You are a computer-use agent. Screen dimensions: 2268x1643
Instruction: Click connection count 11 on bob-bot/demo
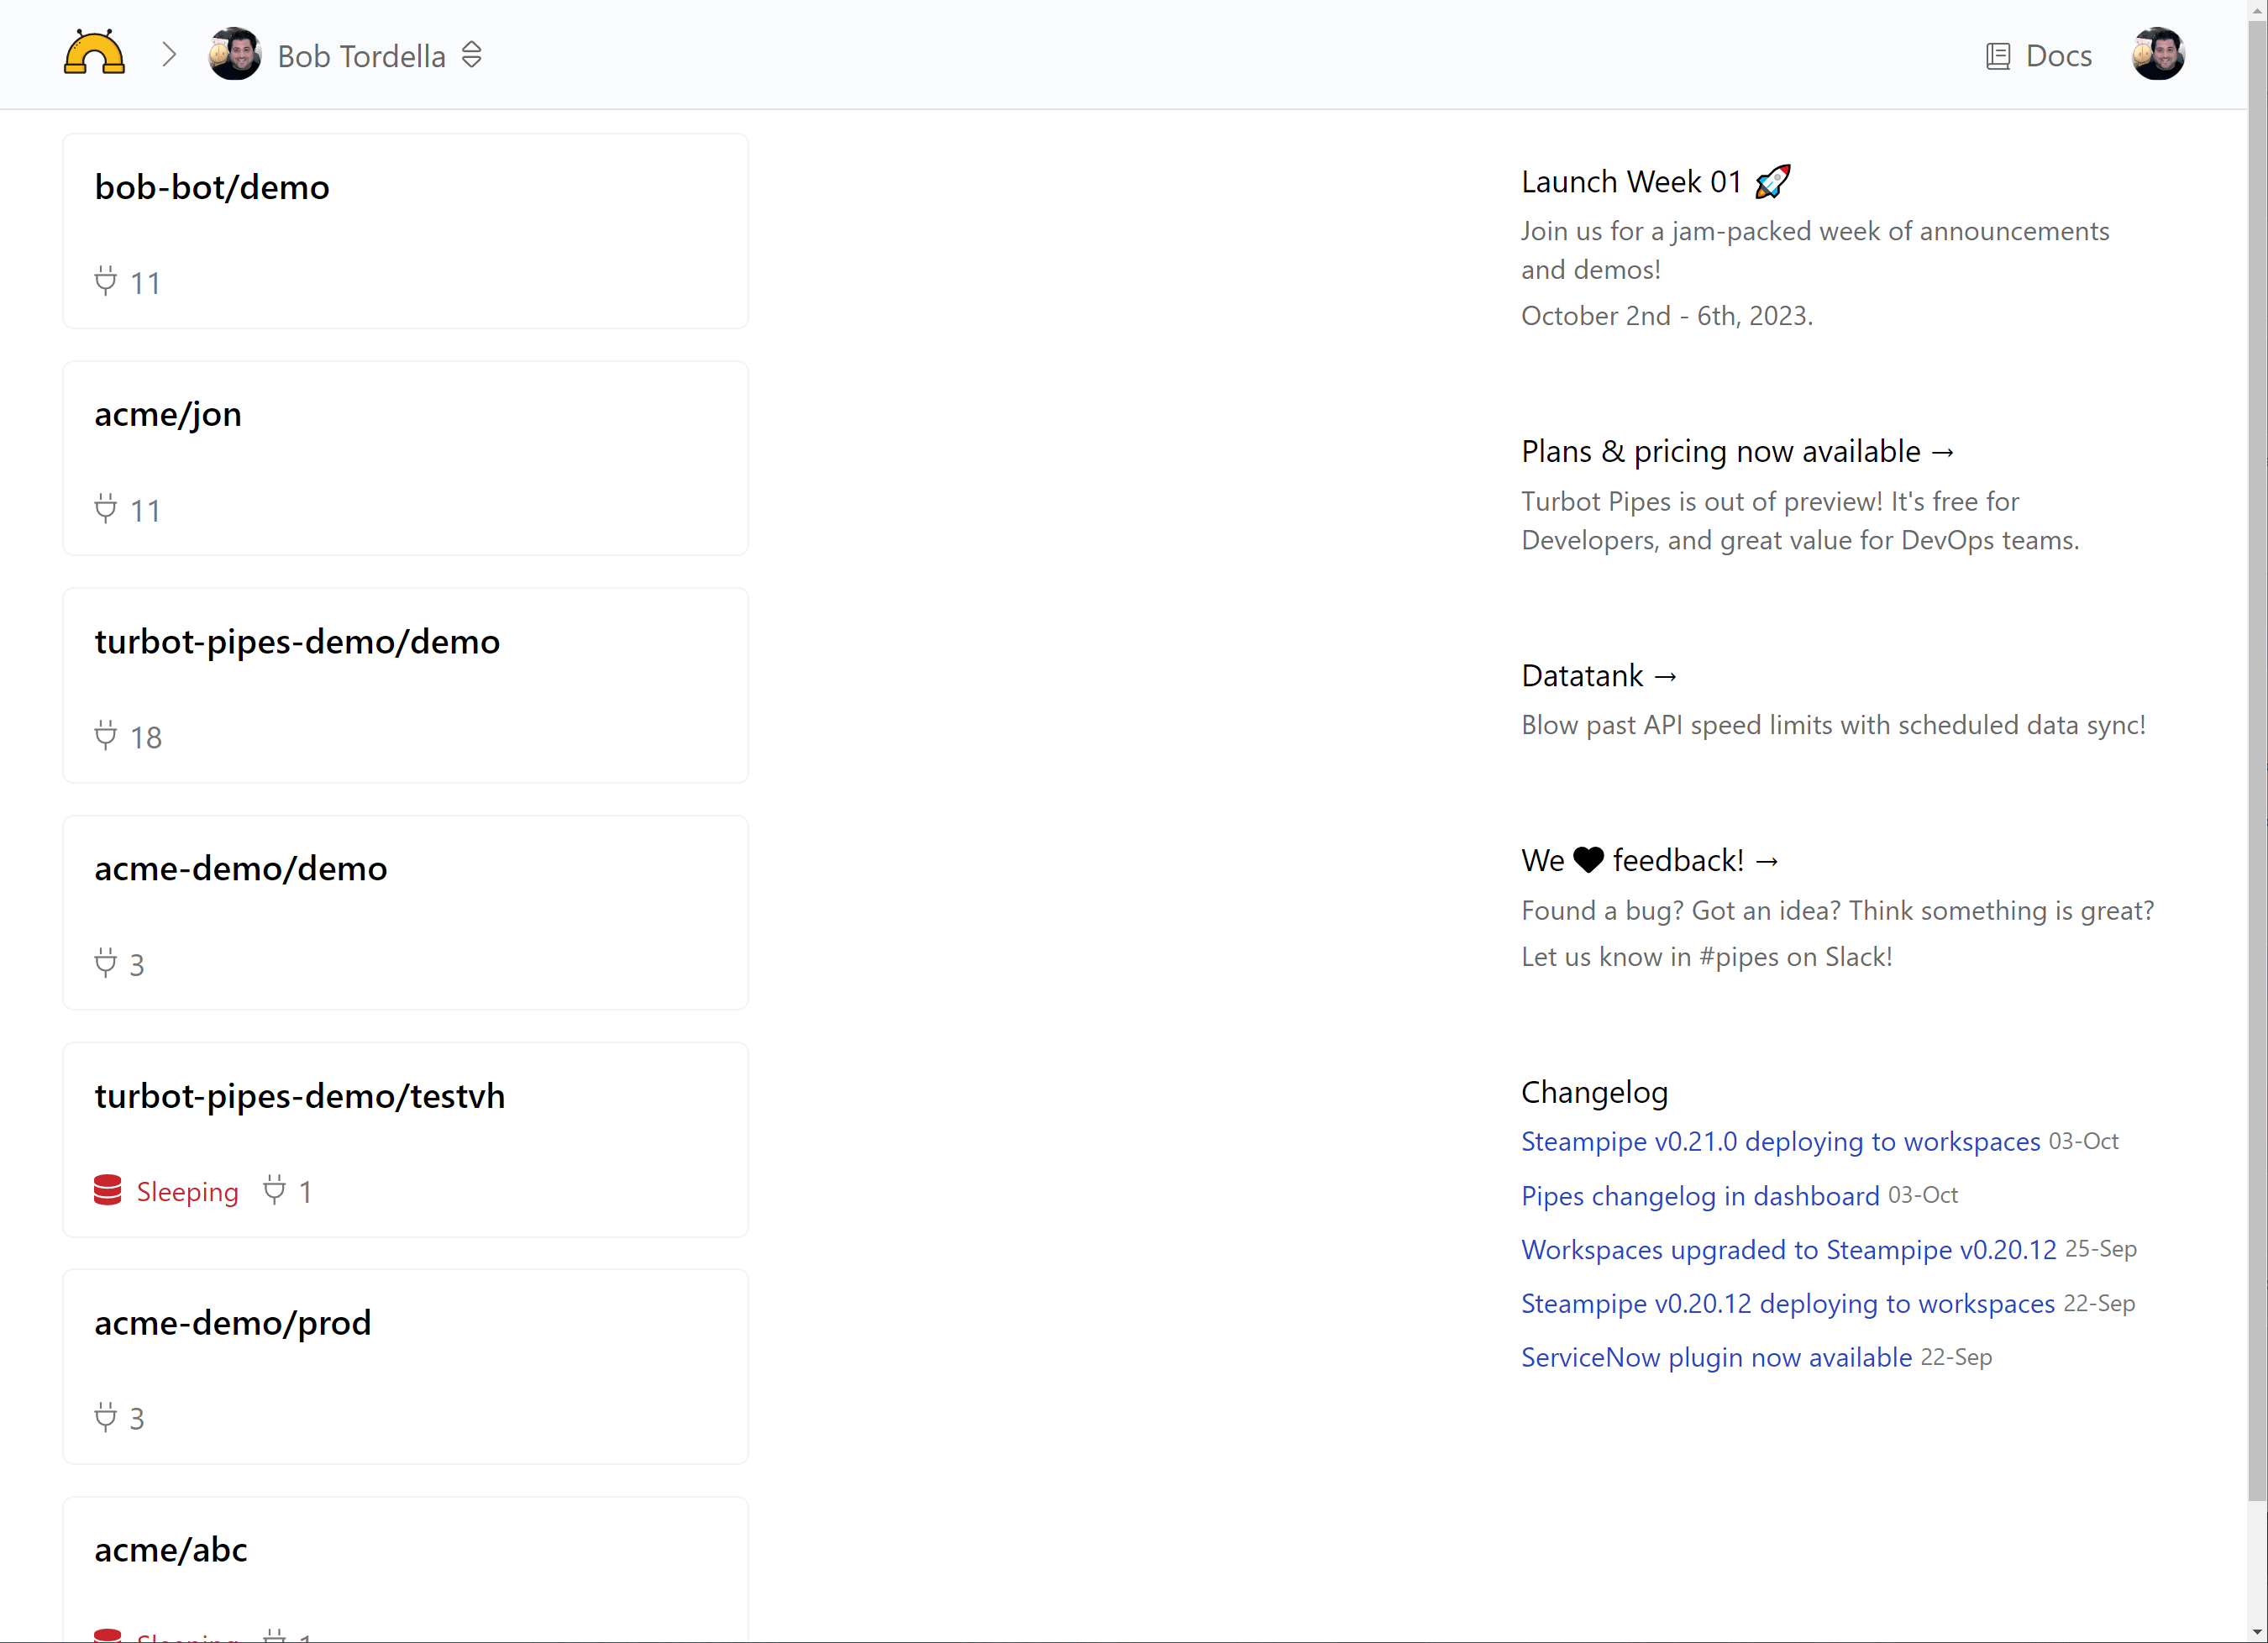[145, 283]
